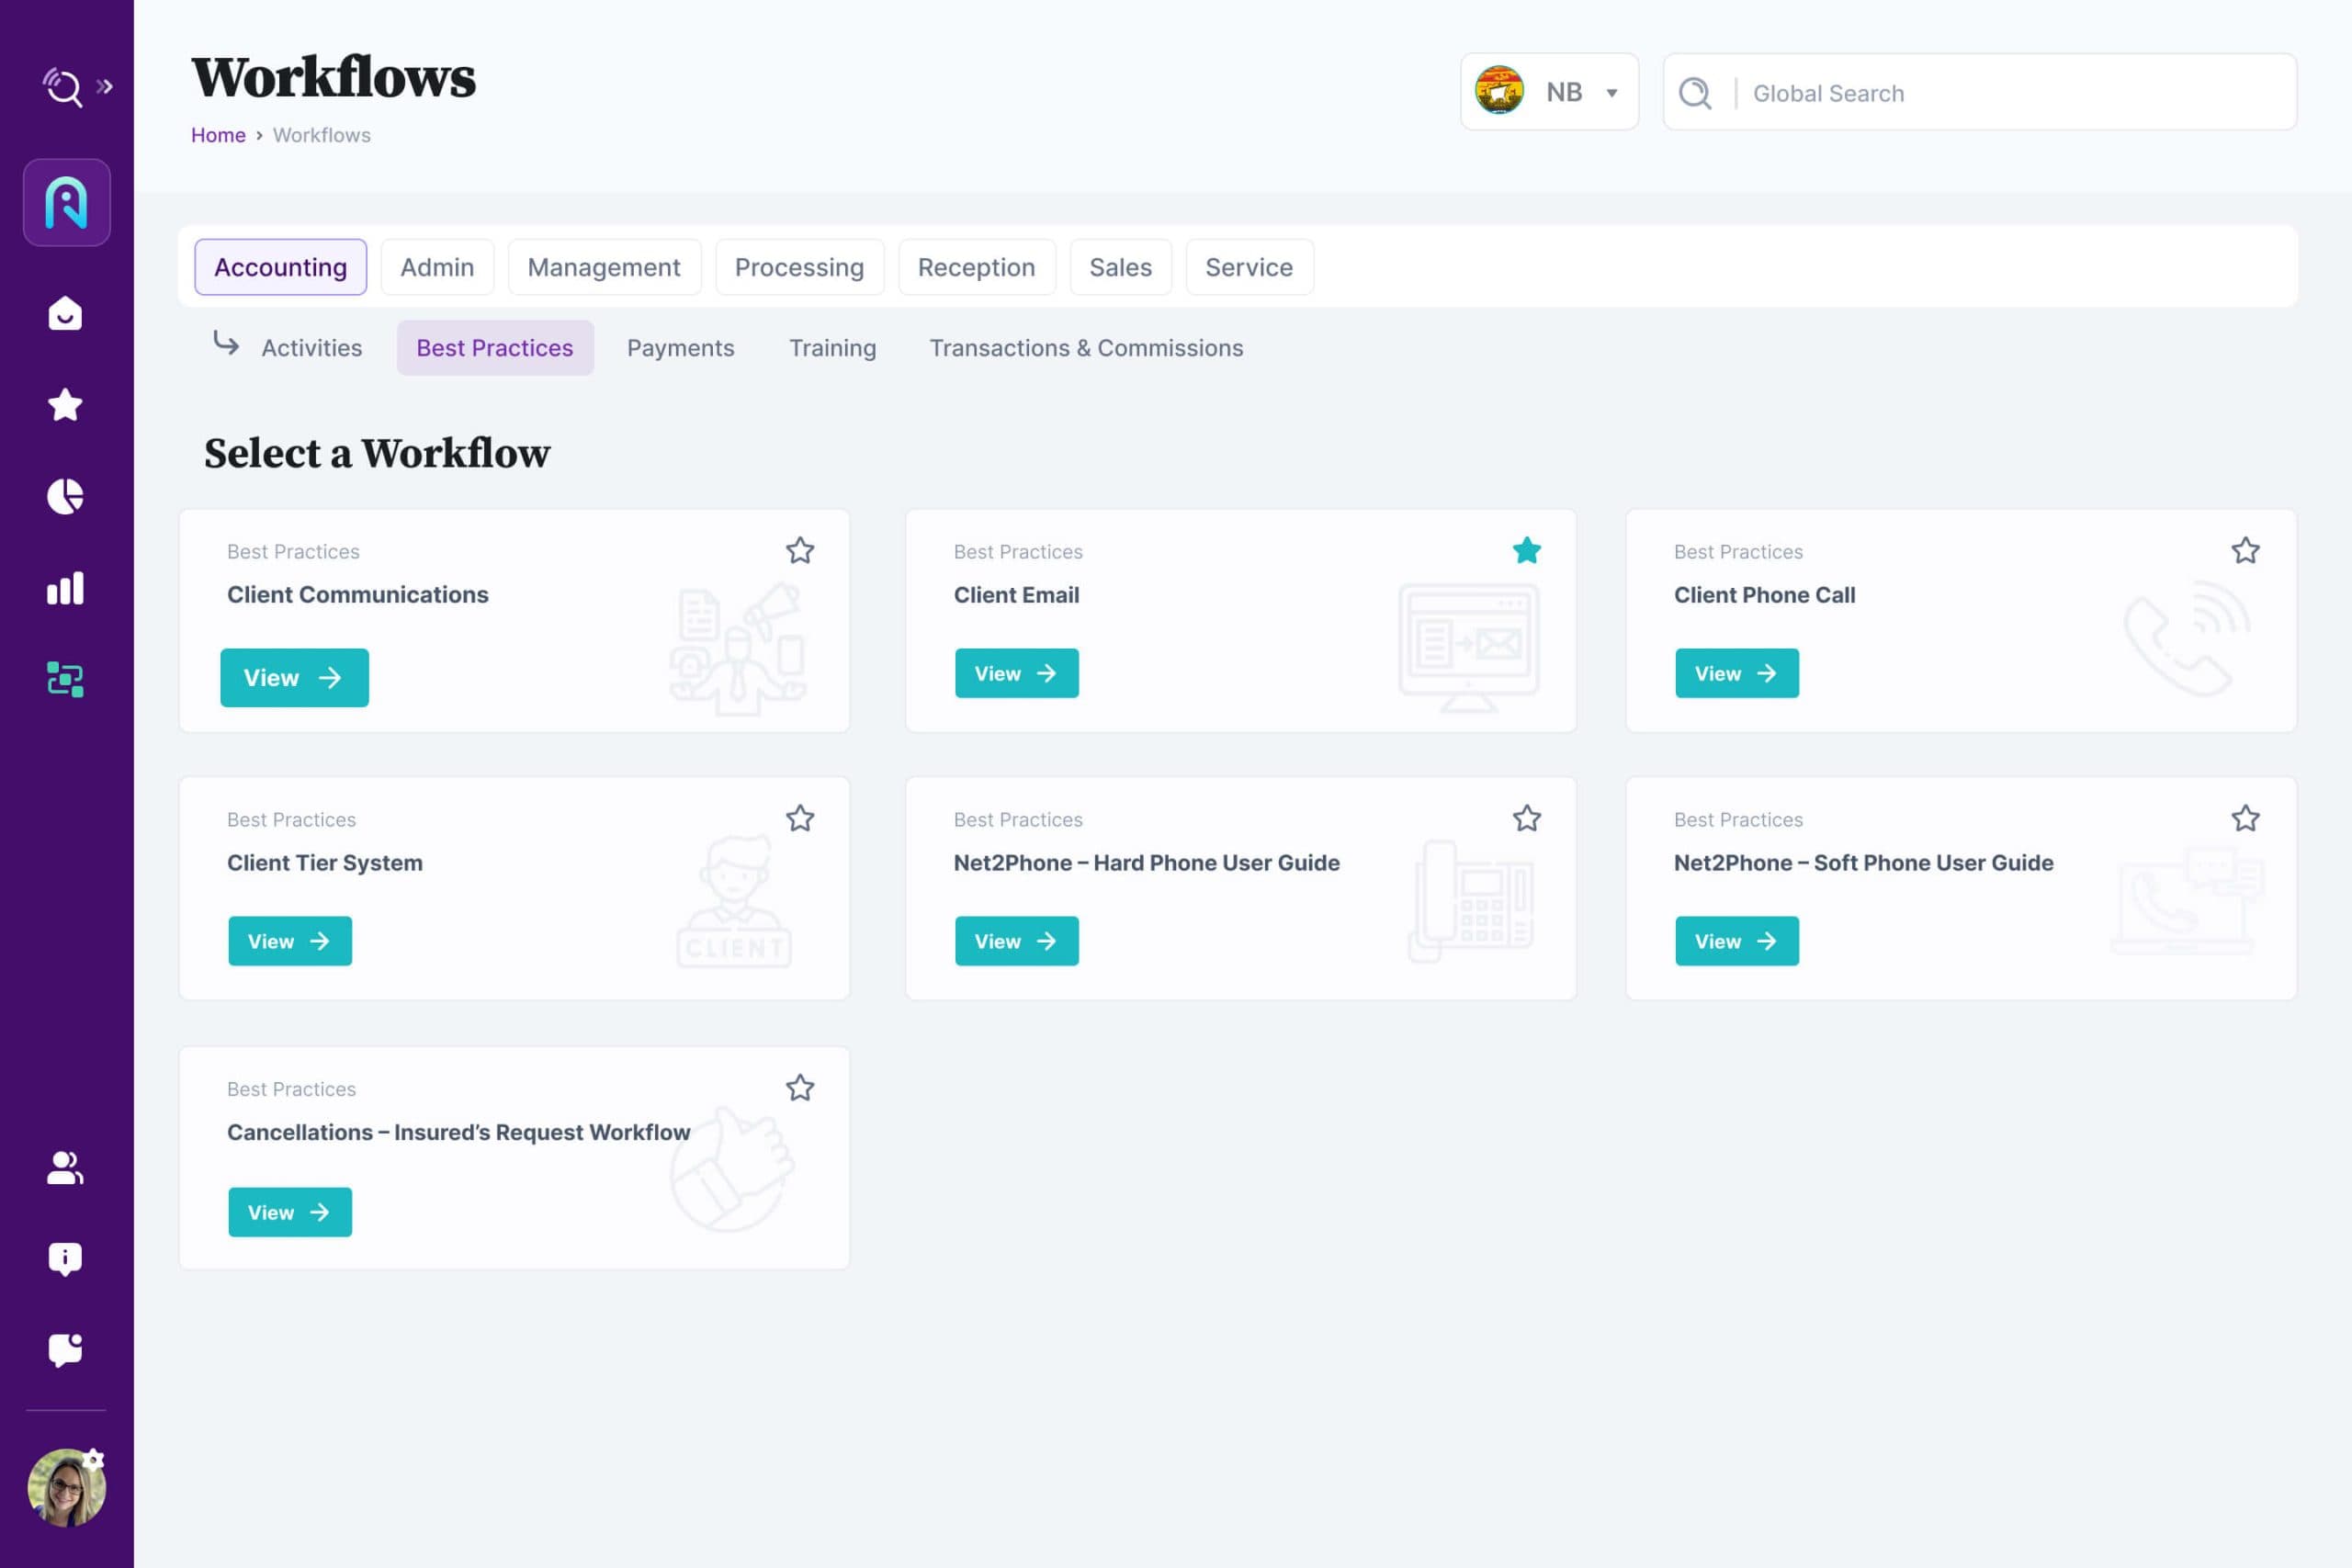The height and width of the screenshot is (1568, 2352).
Task: Favorite the Client Communications workflow star
Action: [799, 551]
